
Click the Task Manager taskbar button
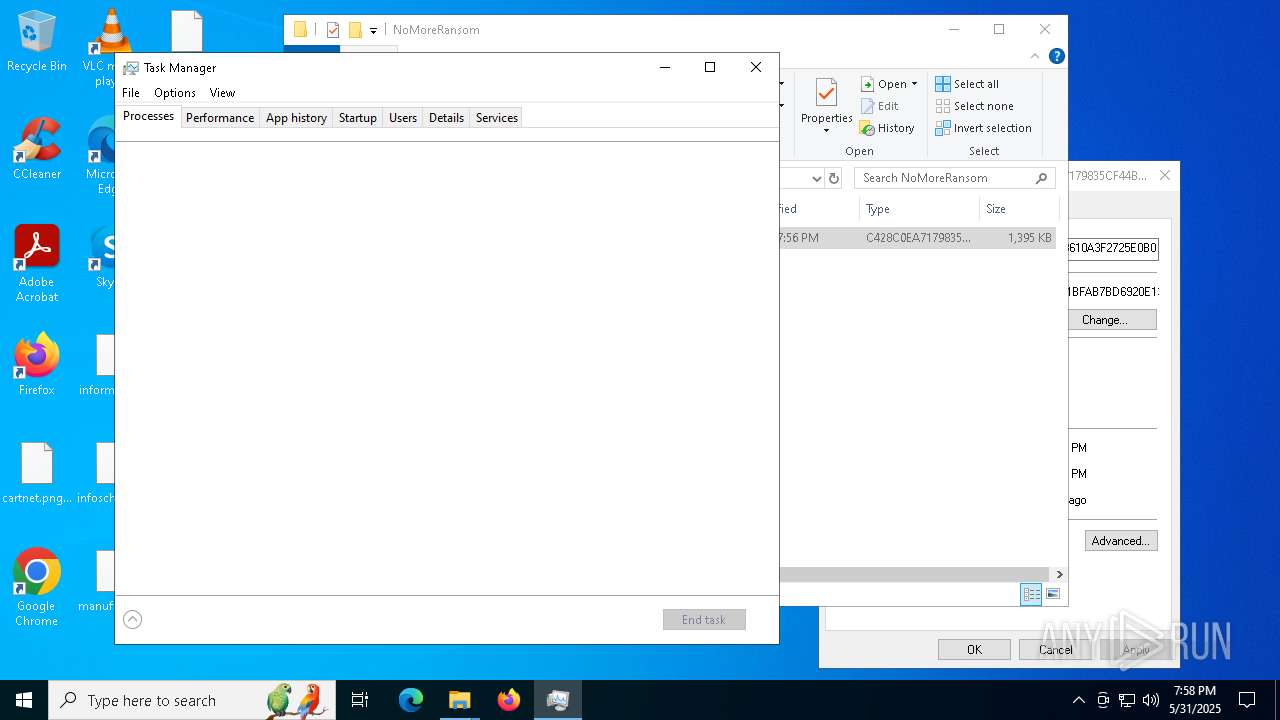coord(558,700)
